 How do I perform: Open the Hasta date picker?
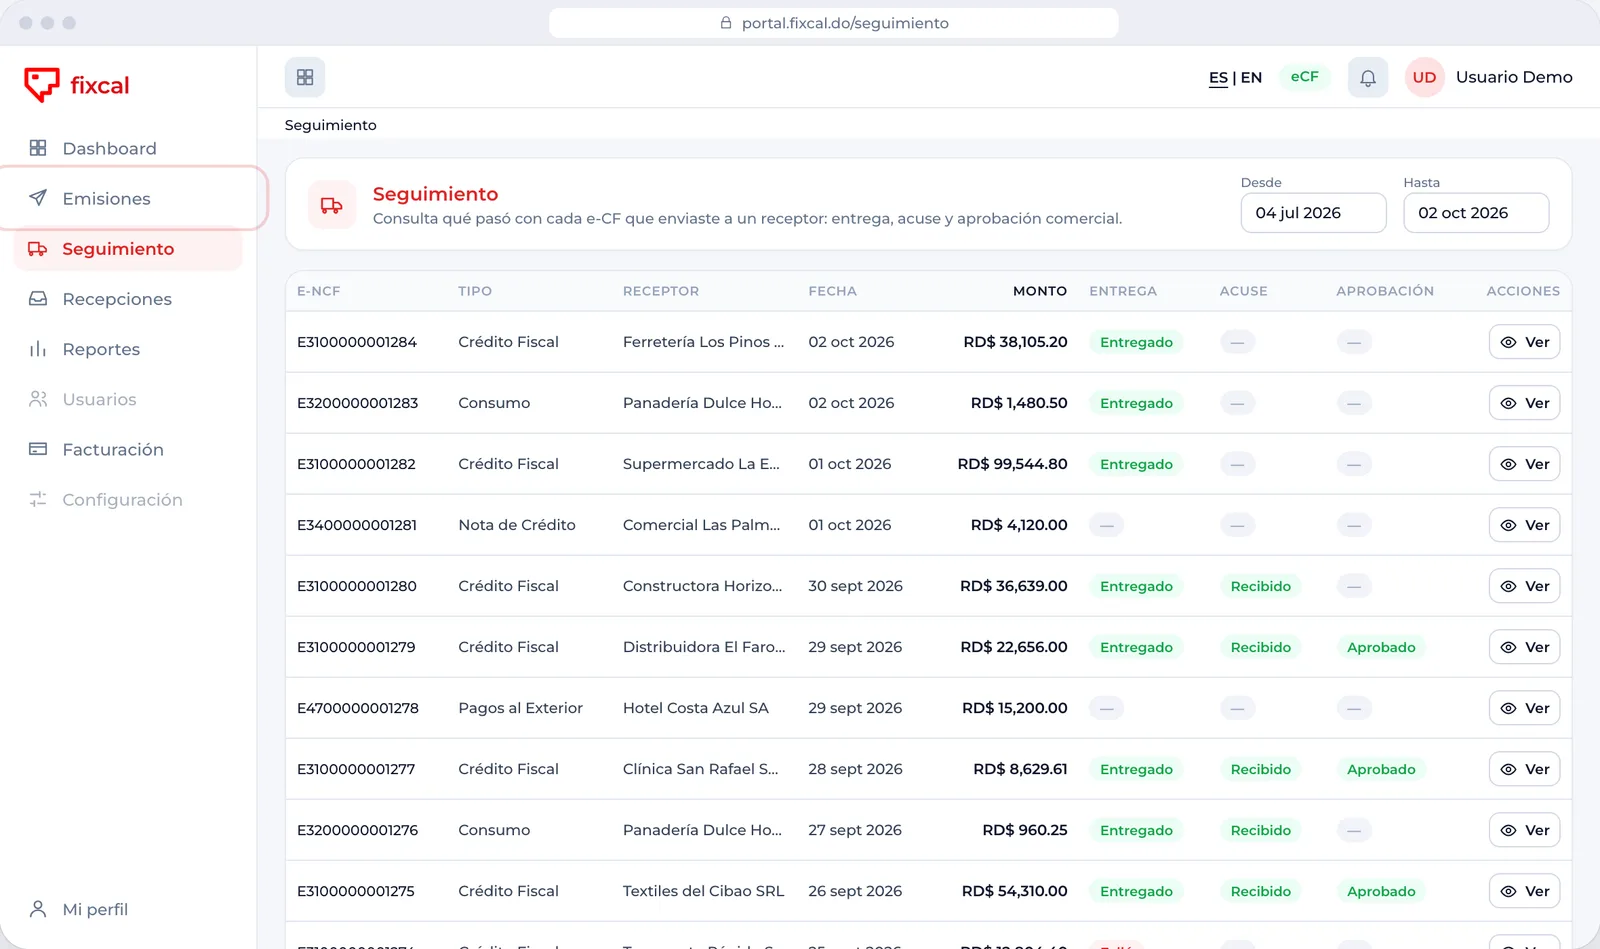pos(1476,213)
